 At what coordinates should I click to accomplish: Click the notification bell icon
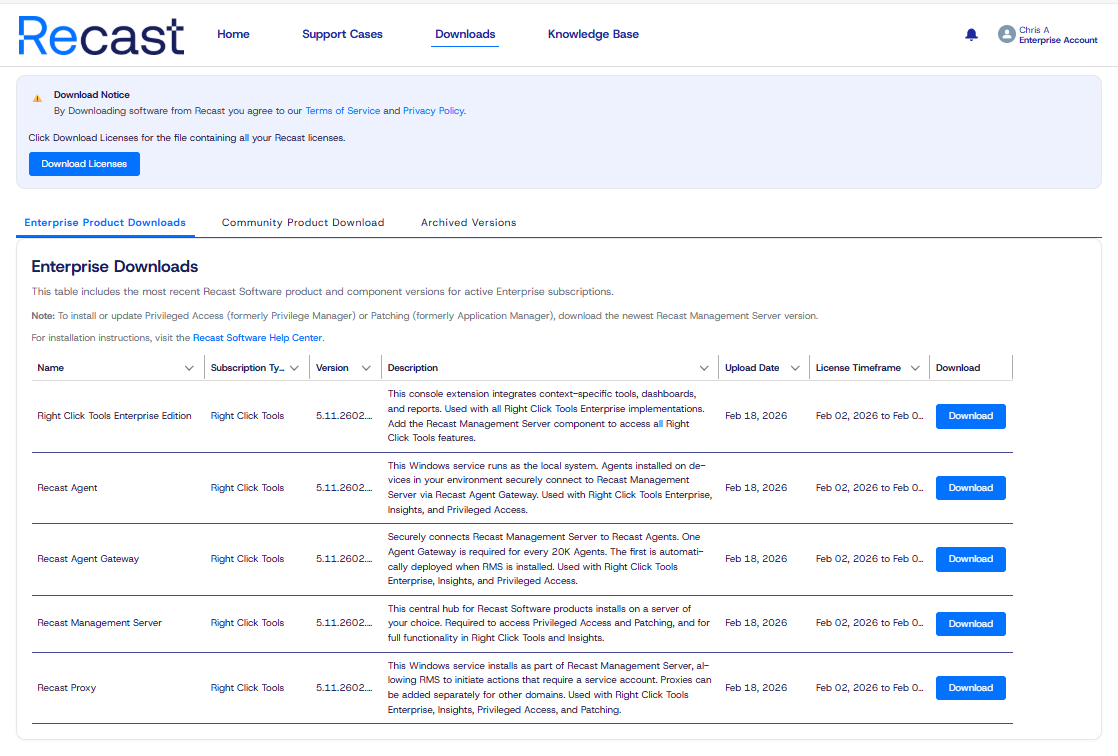[x=970, y=33]
